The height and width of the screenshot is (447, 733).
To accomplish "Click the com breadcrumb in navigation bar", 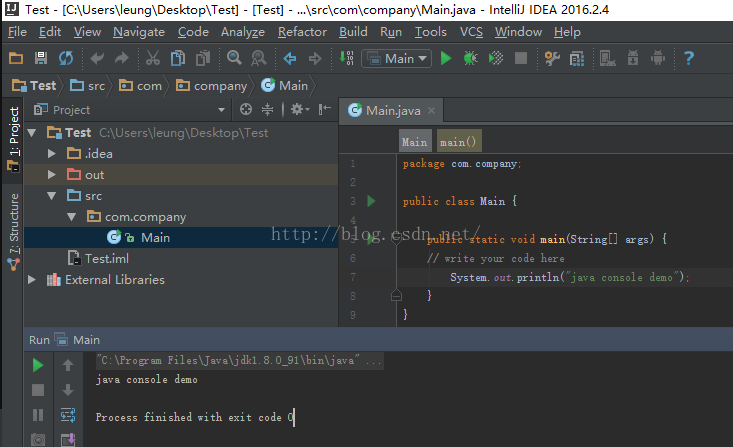I will coord(140,86).
